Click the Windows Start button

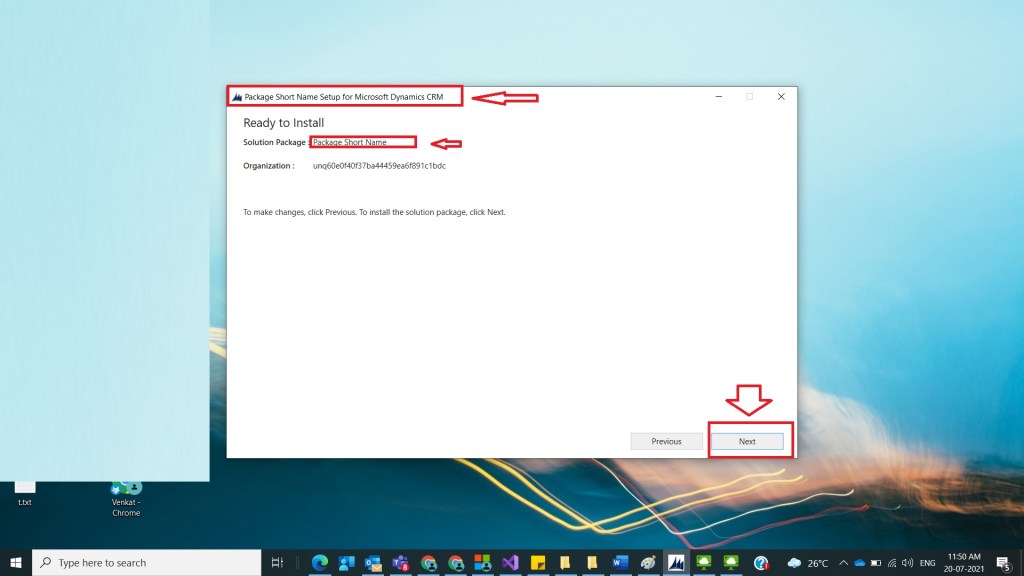click(x=16, y=563)
